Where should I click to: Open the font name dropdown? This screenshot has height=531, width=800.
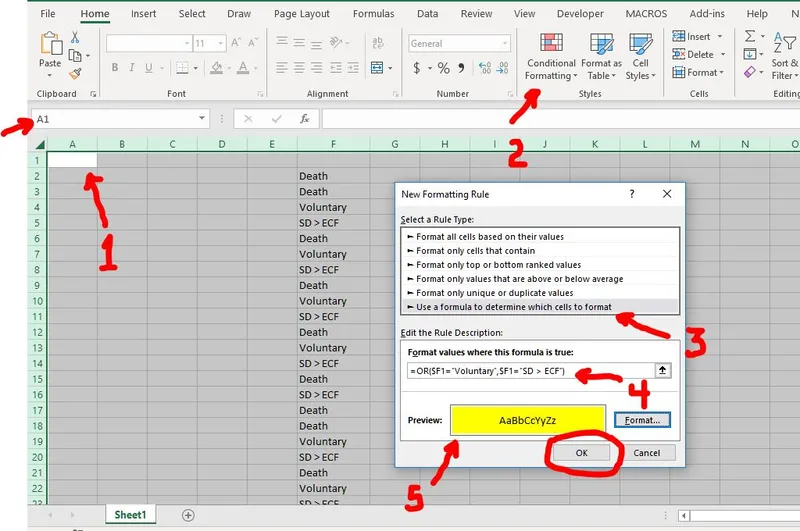click(x=187, y=43)
